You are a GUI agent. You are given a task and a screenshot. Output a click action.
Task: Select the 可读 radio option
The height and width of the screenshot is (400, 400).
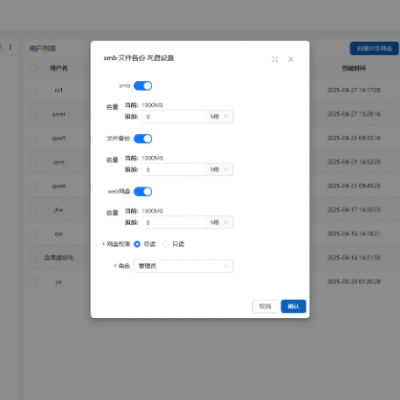pos(137,244)
